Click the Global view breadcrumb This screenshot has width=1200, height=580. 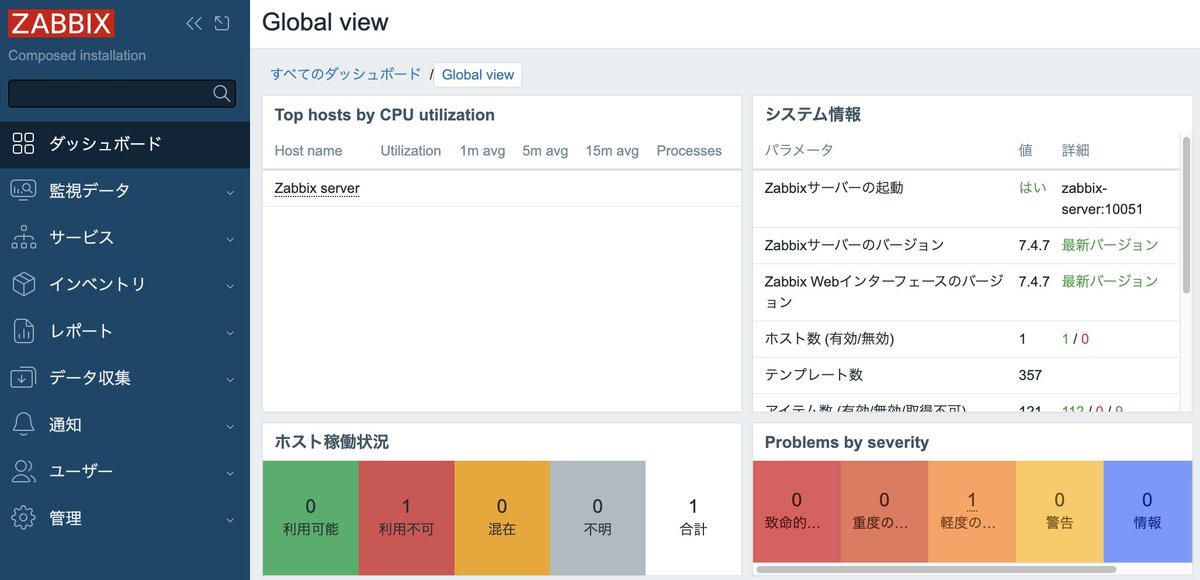click(478, 75)
